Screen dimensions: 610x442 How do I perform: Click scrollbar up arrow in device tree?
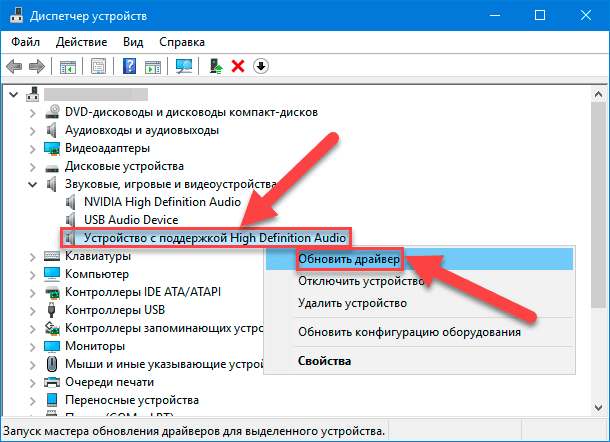[x=598, y=94]
